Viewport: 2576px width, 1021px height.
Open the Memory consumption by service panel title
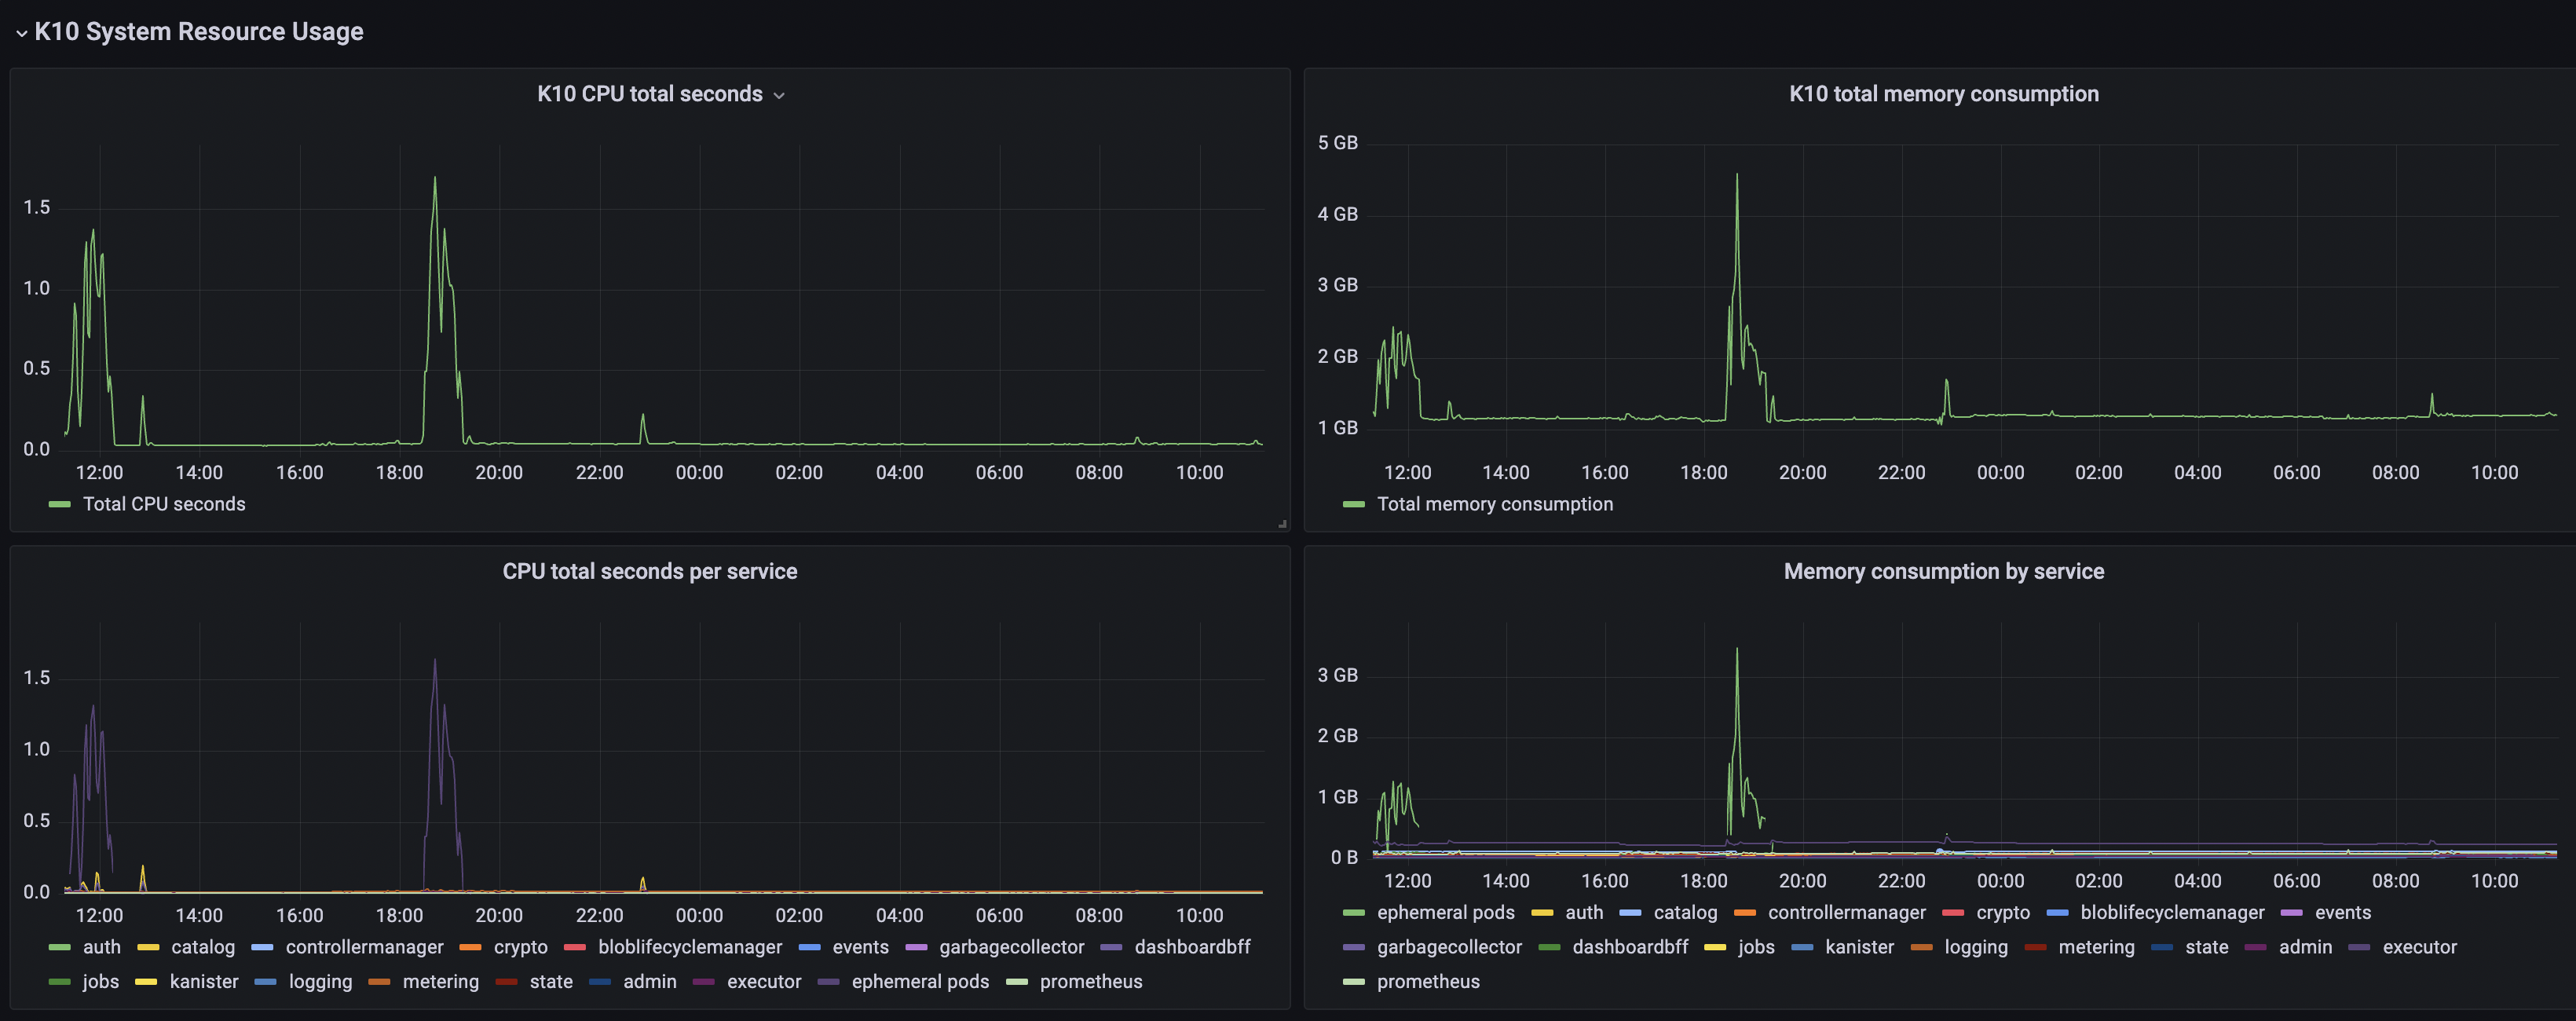coord(1944,571)
